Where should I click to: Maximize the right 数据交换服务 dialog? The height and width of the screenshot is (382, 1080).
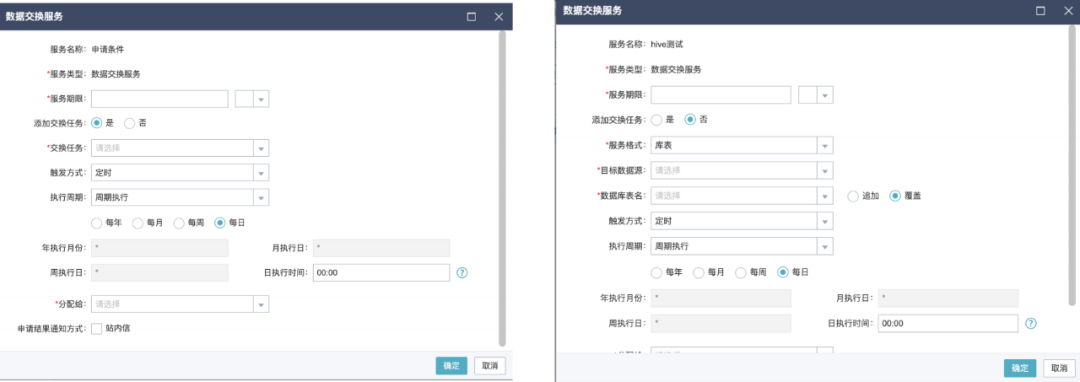coord(1041,11)
